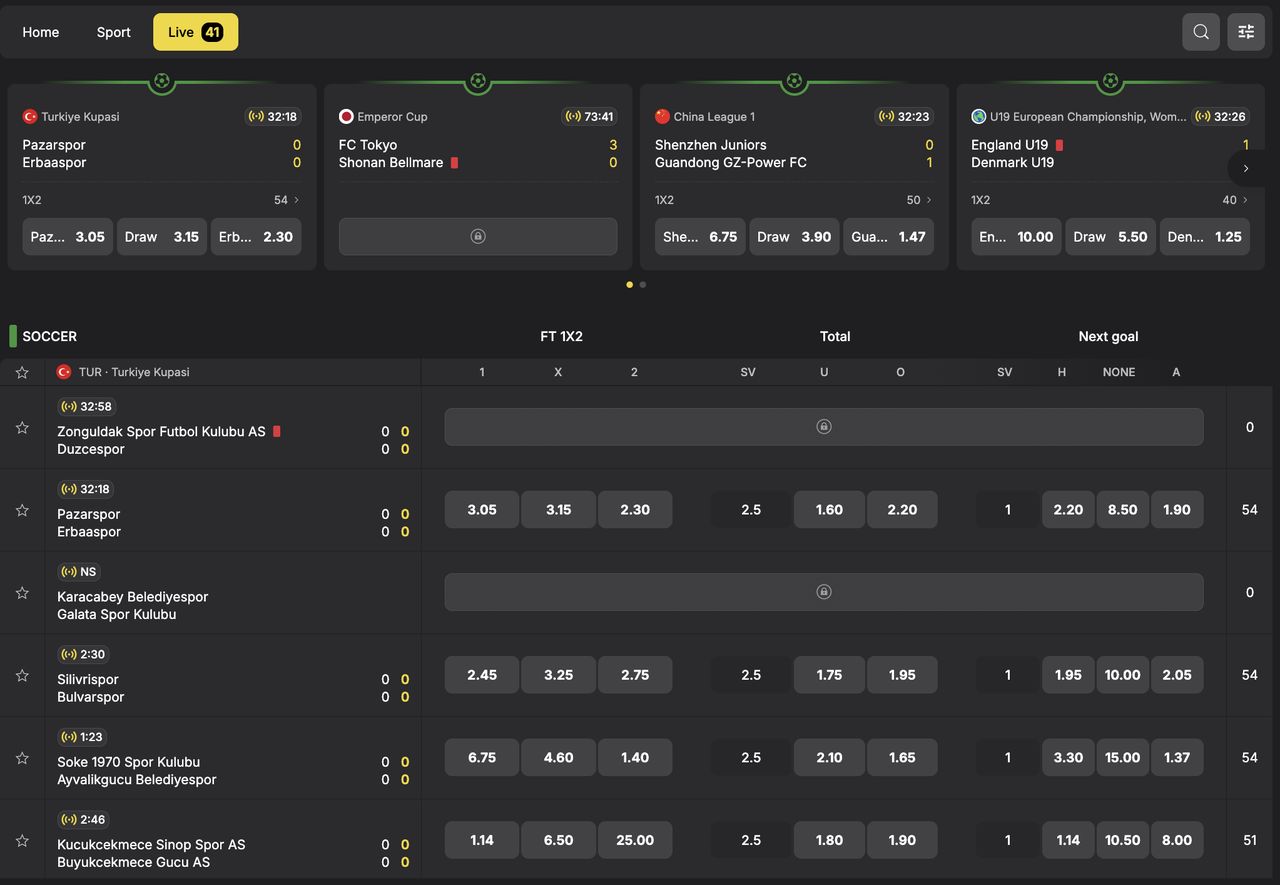
Task: Select the Live 41 tab
Action: 195,32
